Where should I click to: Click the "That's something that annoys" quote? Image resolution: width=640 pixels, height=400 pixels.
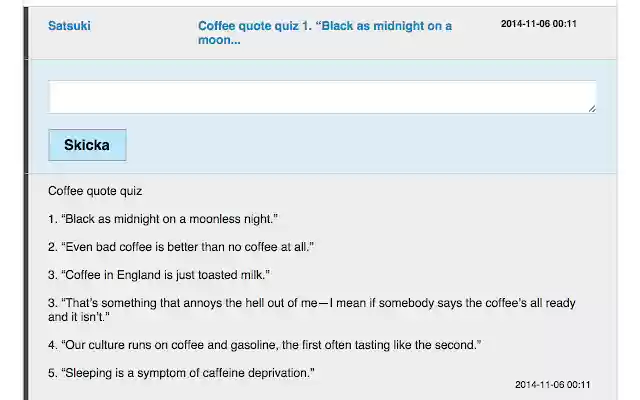click(x=311, y=302)
